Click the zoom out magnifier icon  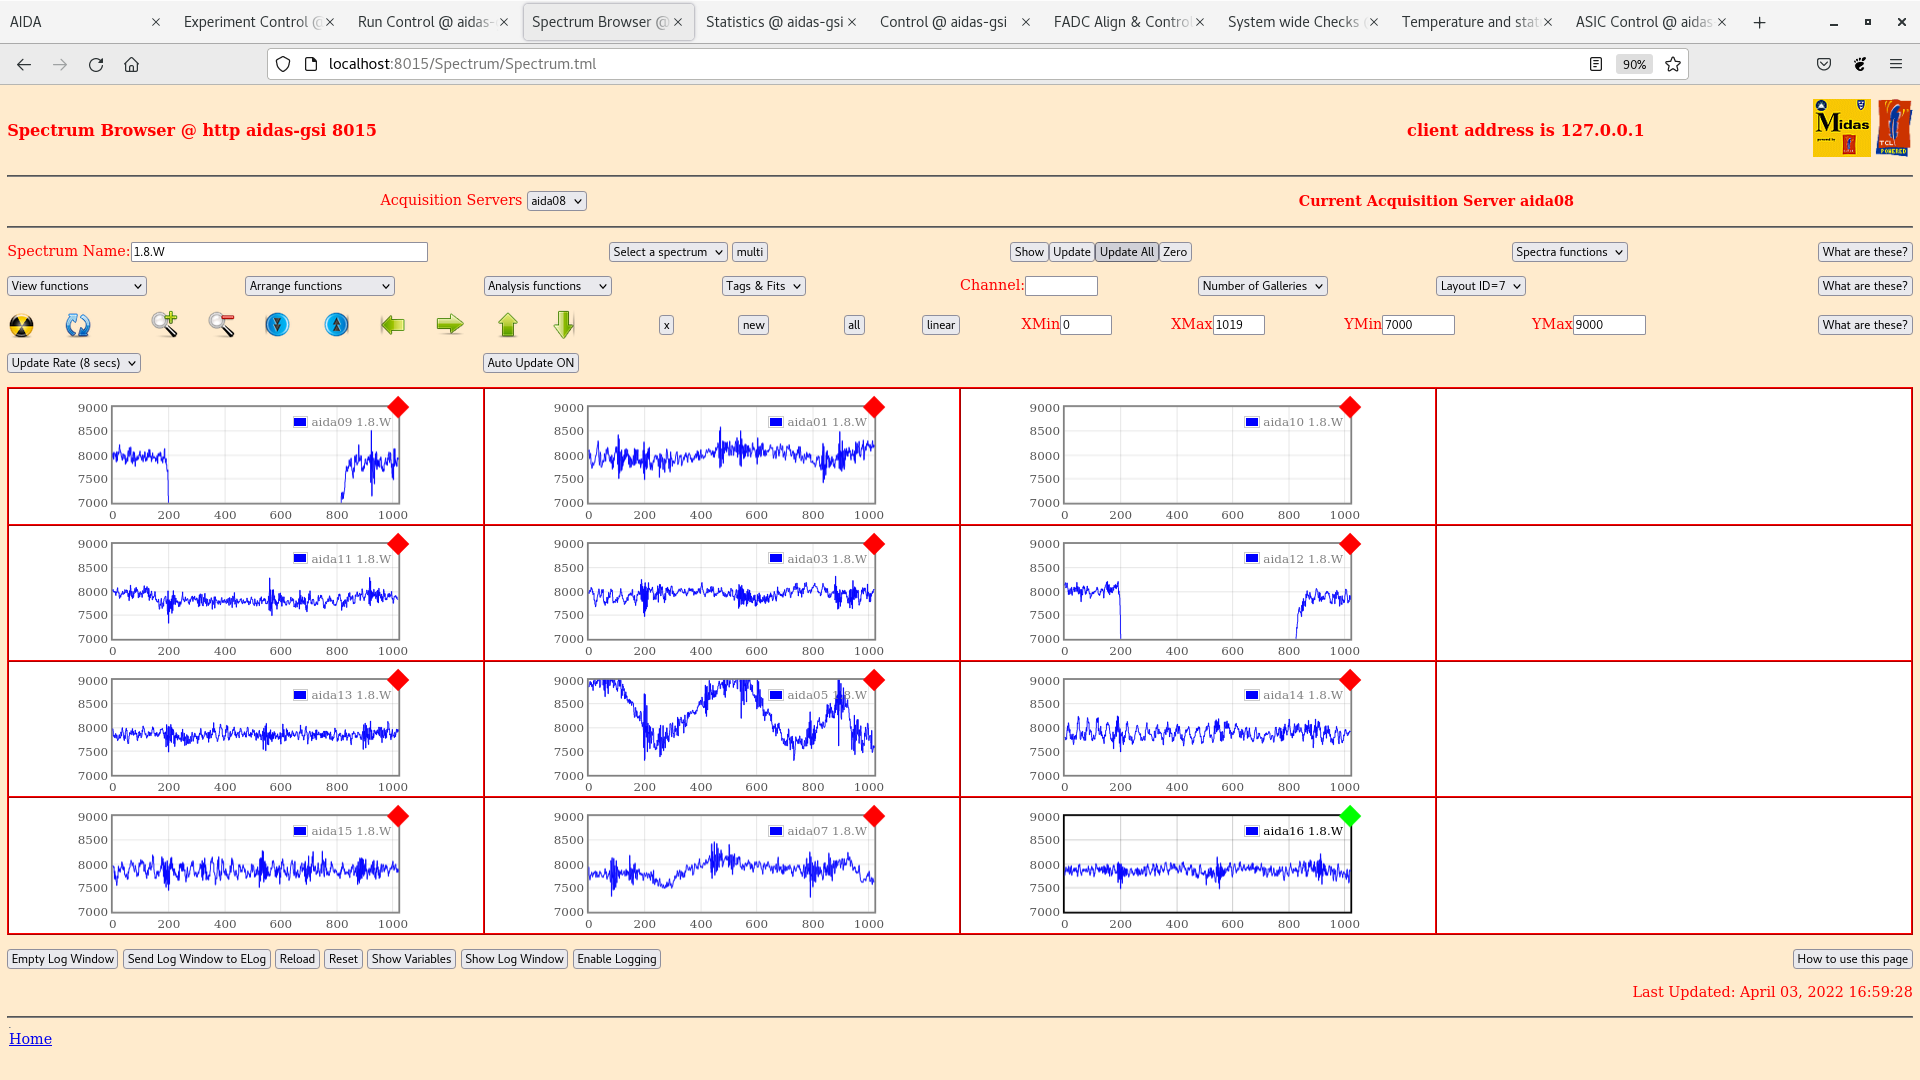[221, 324]
